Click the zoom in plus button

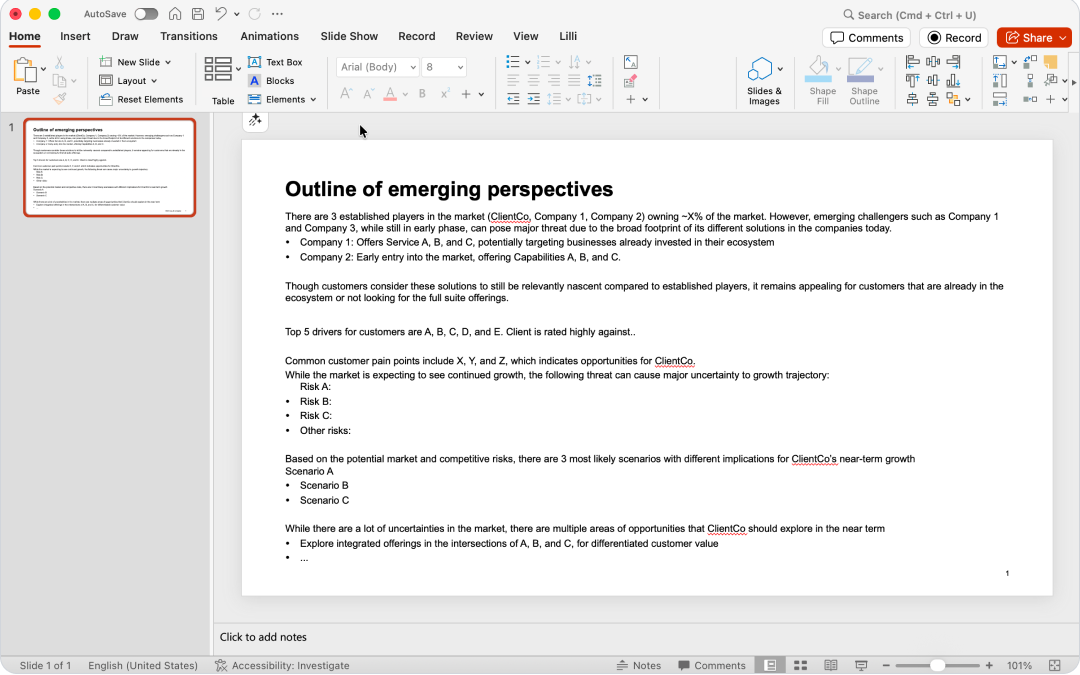tap(989, 665)
